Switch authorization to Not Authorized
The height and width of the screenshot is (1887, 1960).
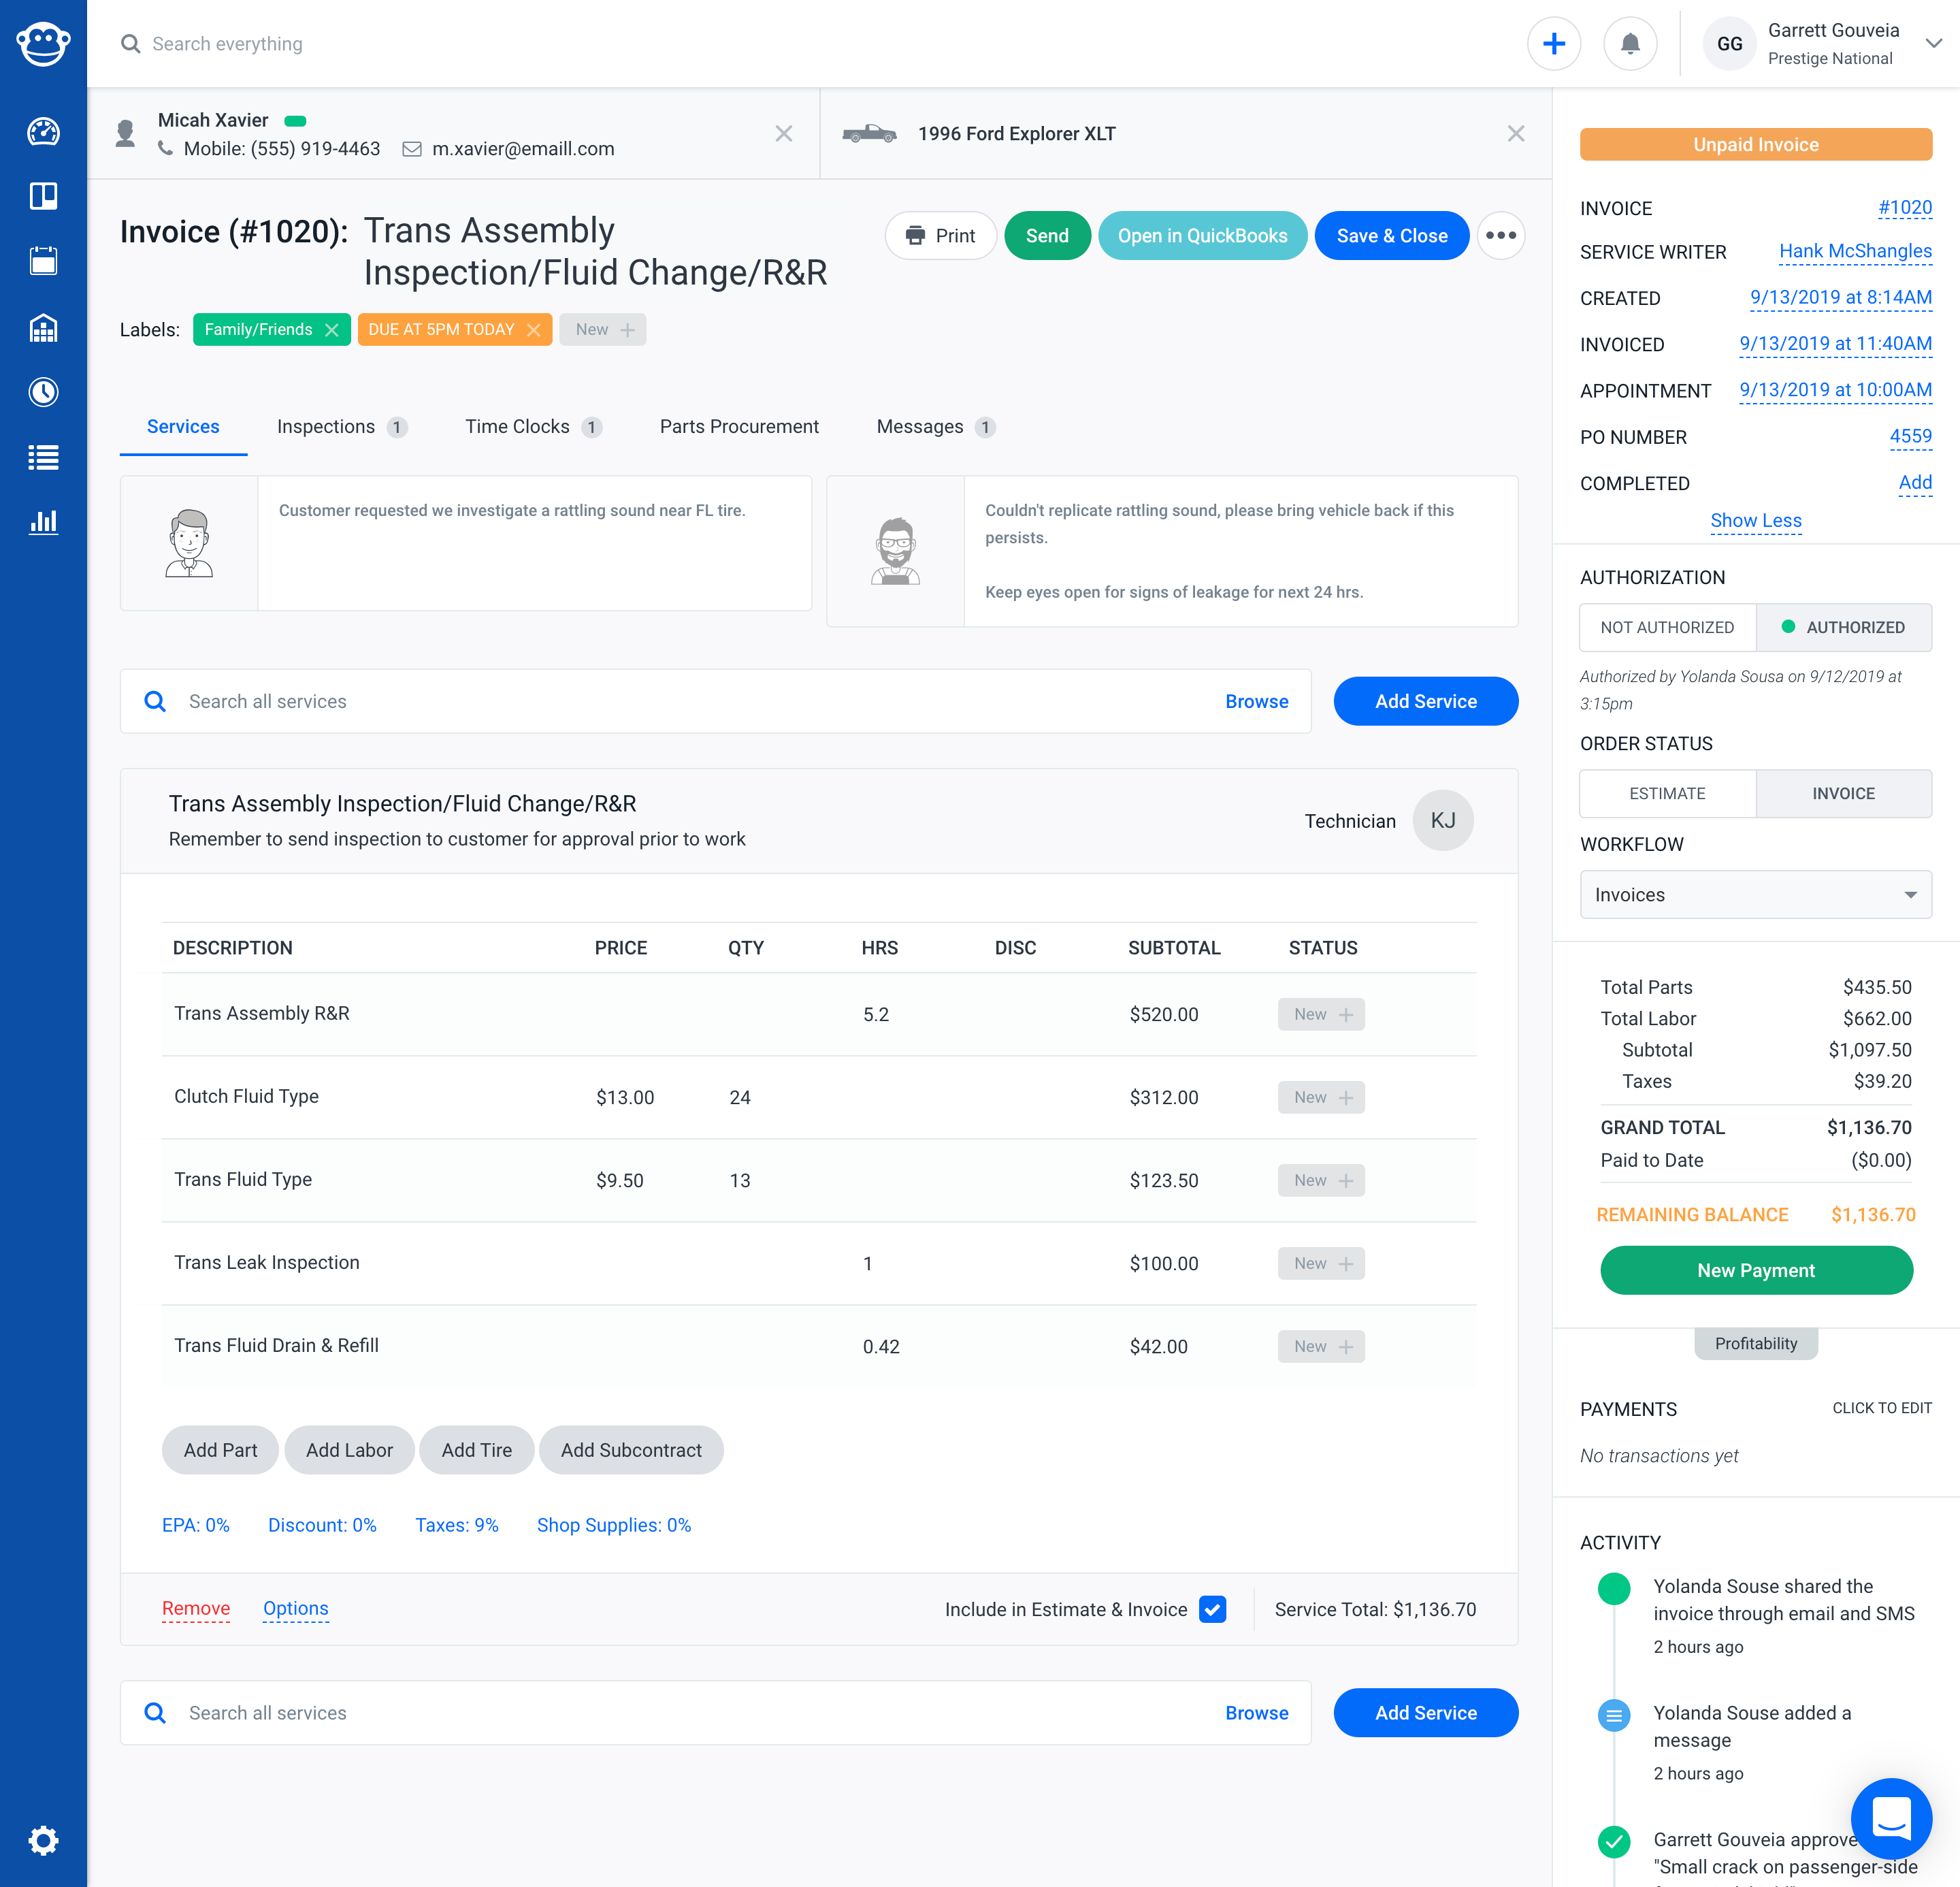pyautogui.click(x=1667, y=627)
